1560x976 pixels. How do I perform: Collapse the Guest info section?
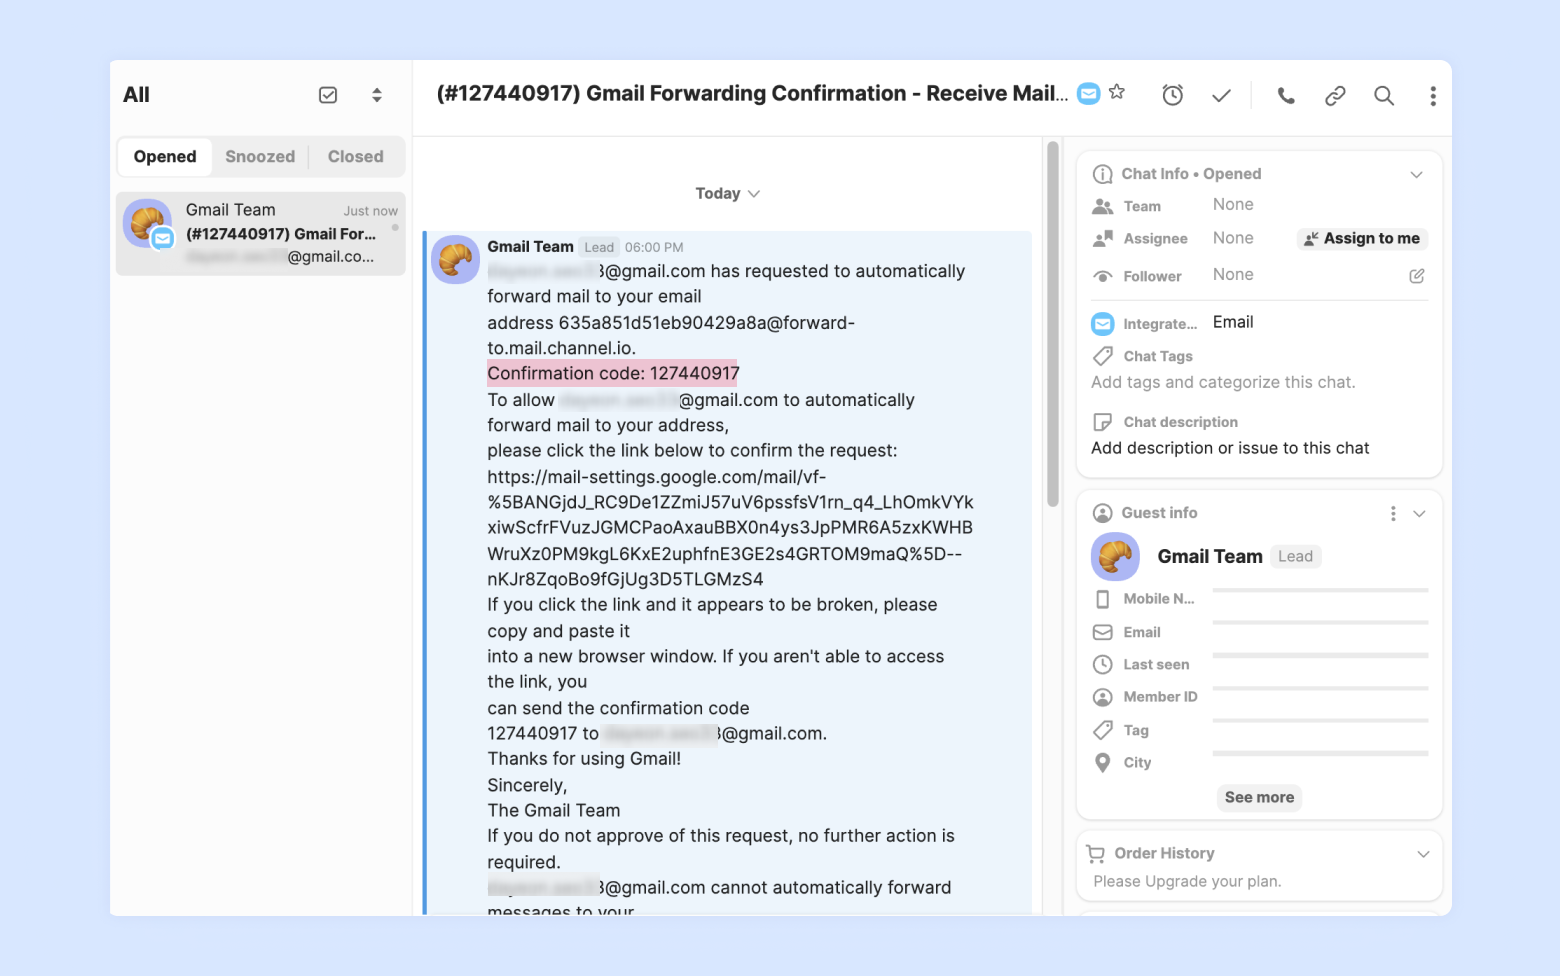coord(1419,513)
